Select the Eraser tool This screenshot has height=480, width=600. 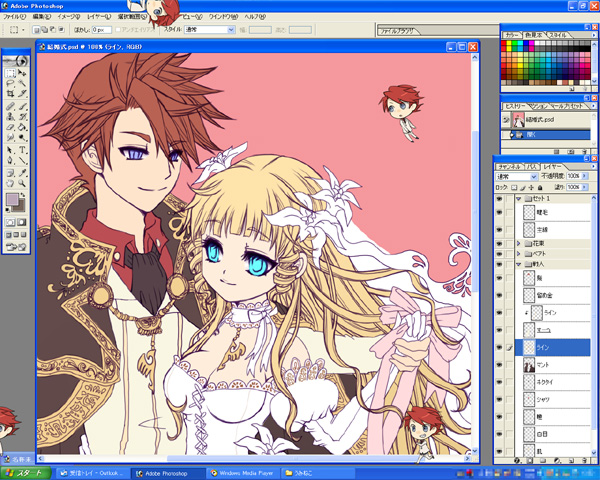(x=10, y=127)
